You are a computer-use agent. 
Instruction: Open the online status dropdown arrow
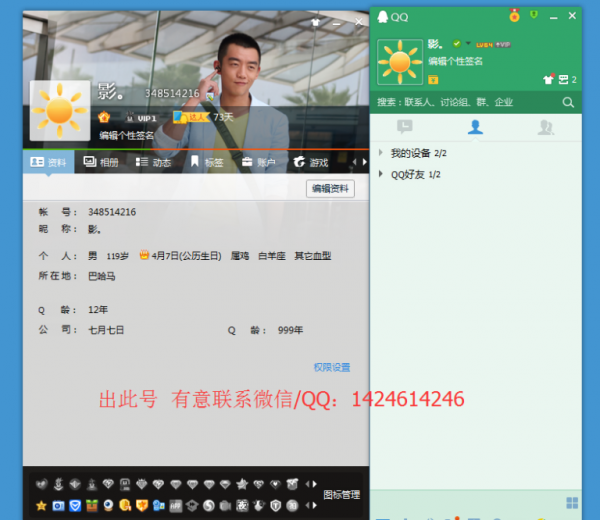[468, 43]
